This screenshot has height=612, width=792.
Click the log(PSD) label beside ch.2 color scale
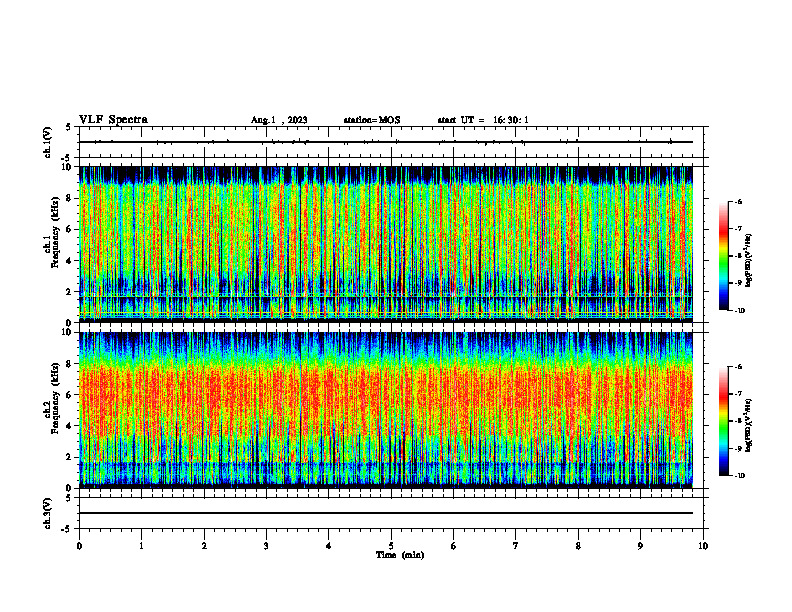749,426
